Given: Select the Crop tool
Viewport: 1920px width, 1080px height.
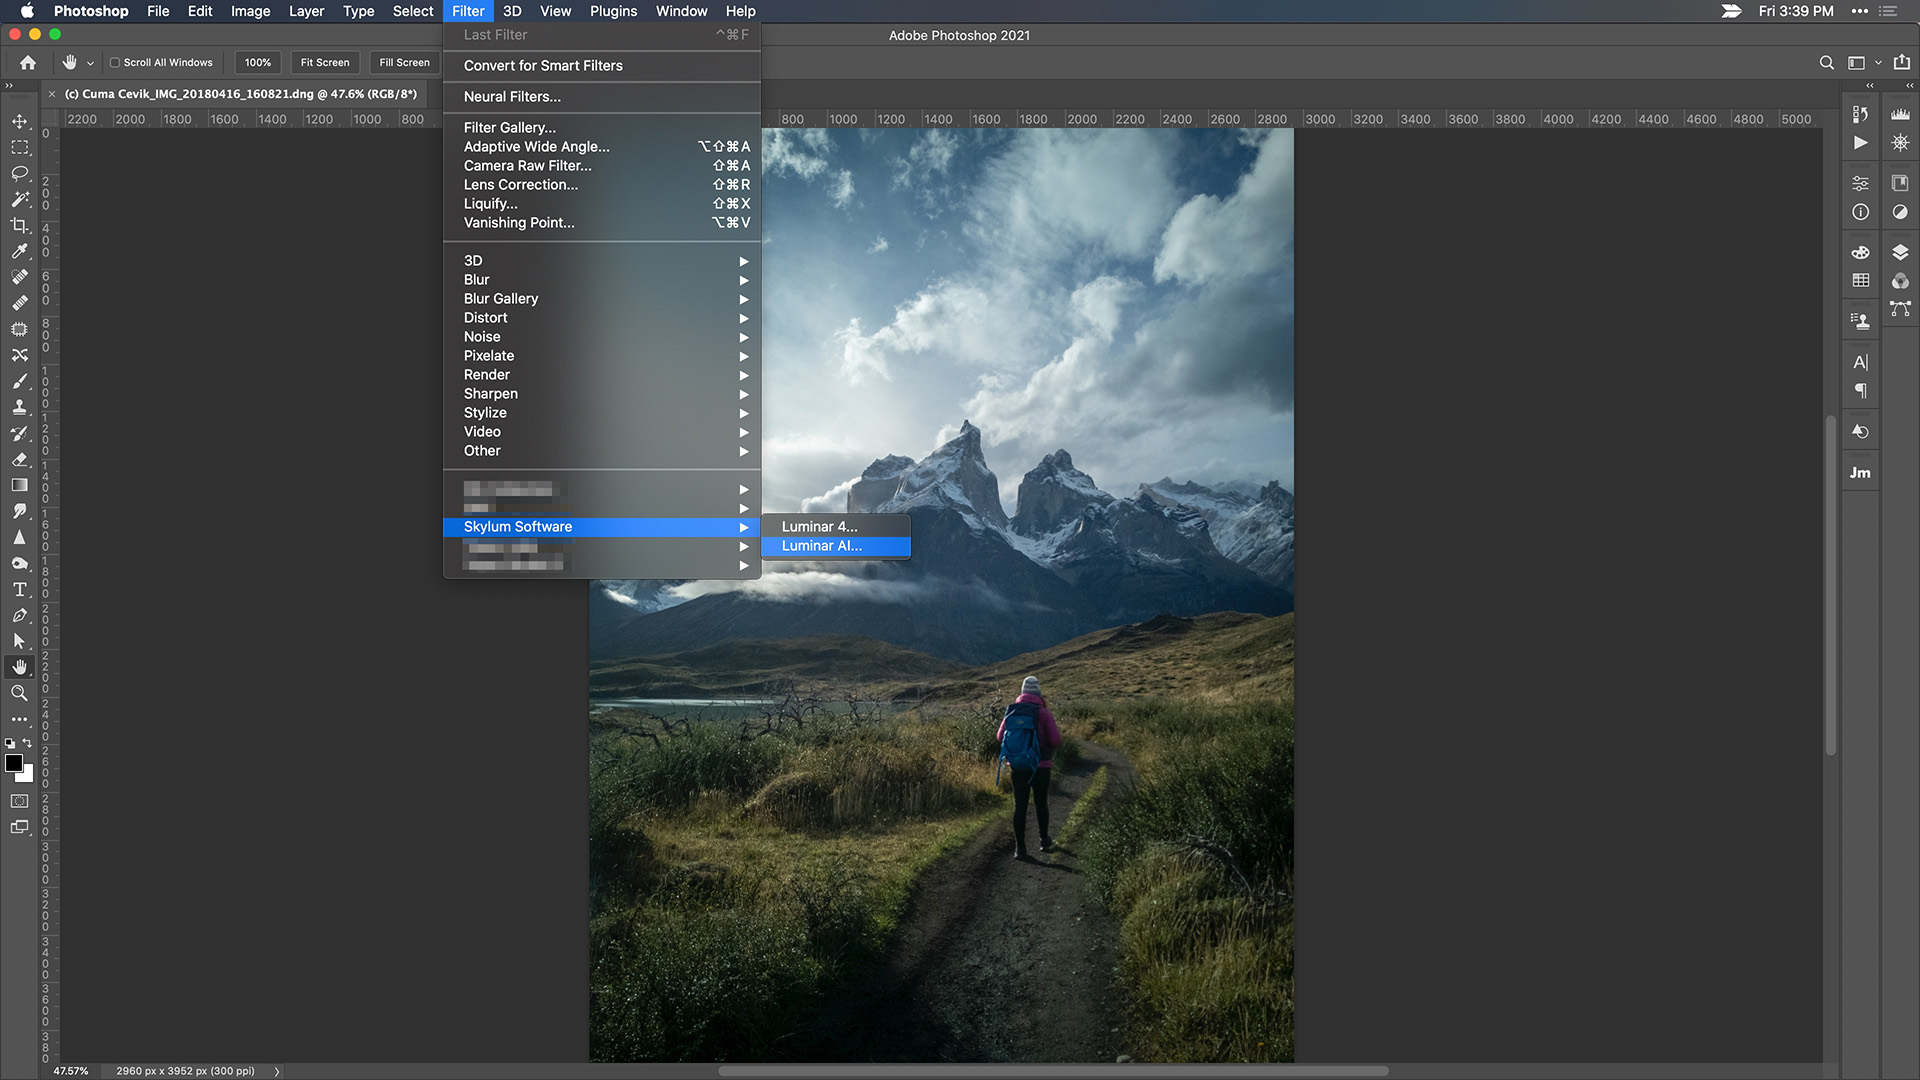Looking at the screenshot, I should tap(20, 224).
